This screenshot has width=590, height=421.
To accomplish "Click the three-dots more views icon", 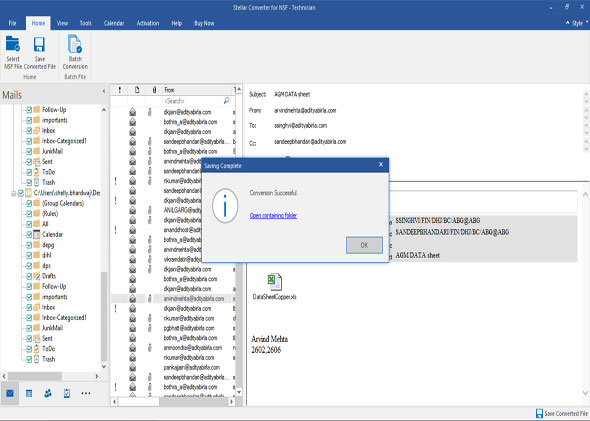I will 86,393.
